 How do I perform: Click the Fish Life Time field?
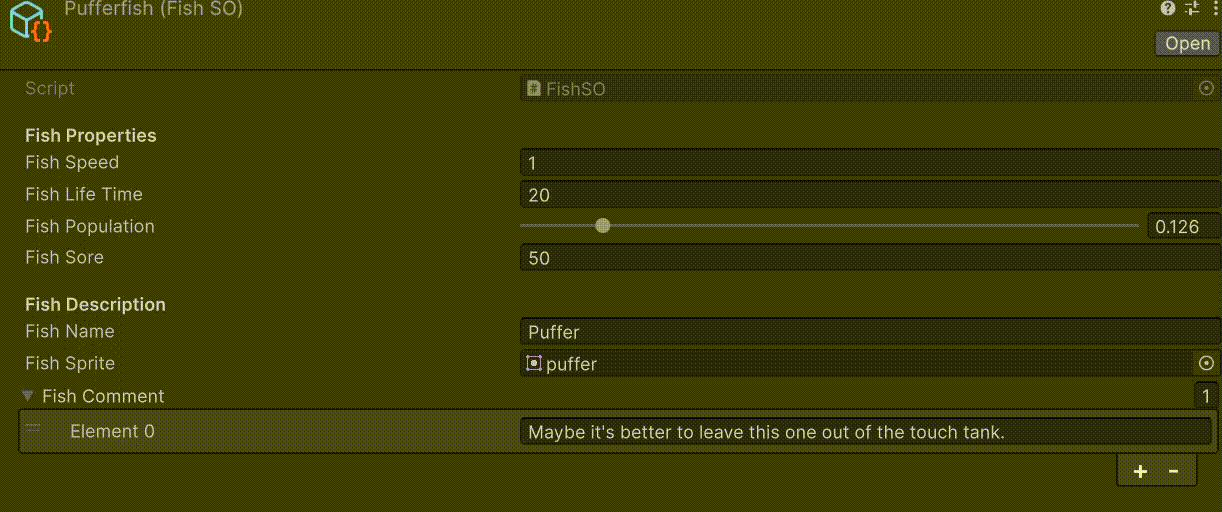coord(868,195)
